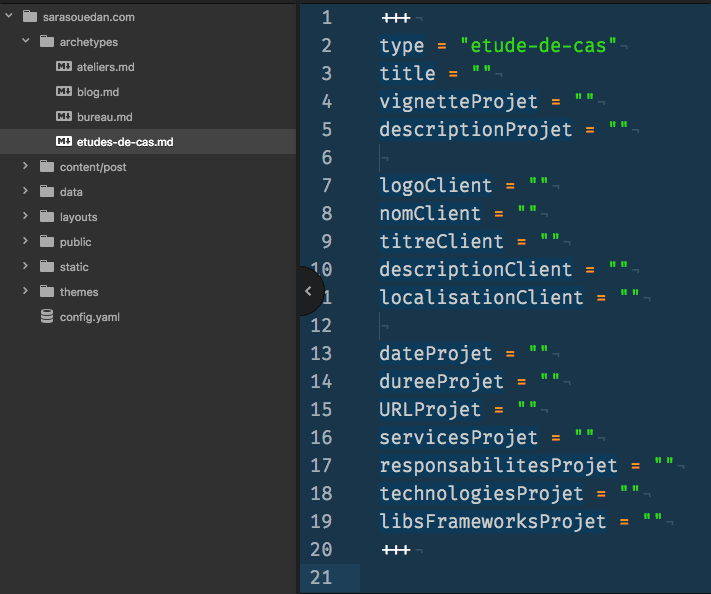
Task: Collapse the archetypes folder chevron
Action: tap(26, 42)
